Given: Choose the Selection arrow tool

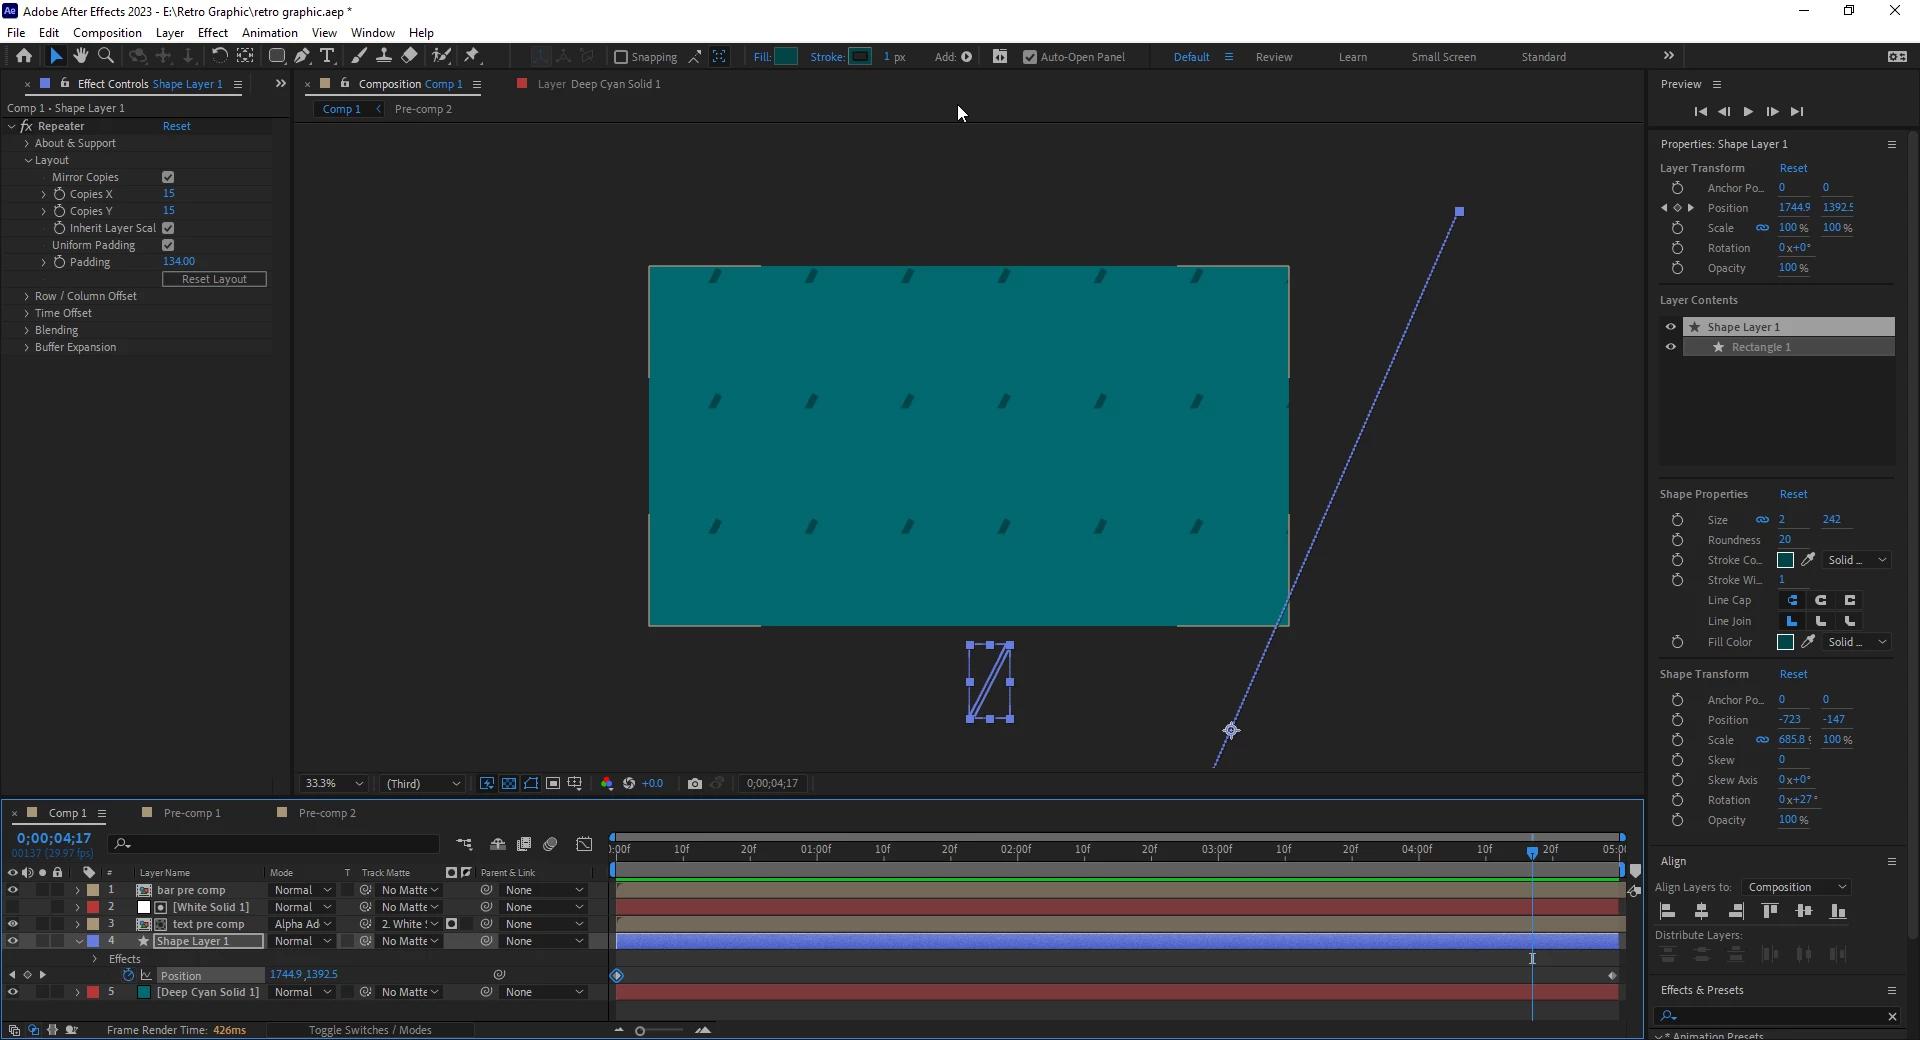Looking at the screenshot, I should click(x=56, y=56).
